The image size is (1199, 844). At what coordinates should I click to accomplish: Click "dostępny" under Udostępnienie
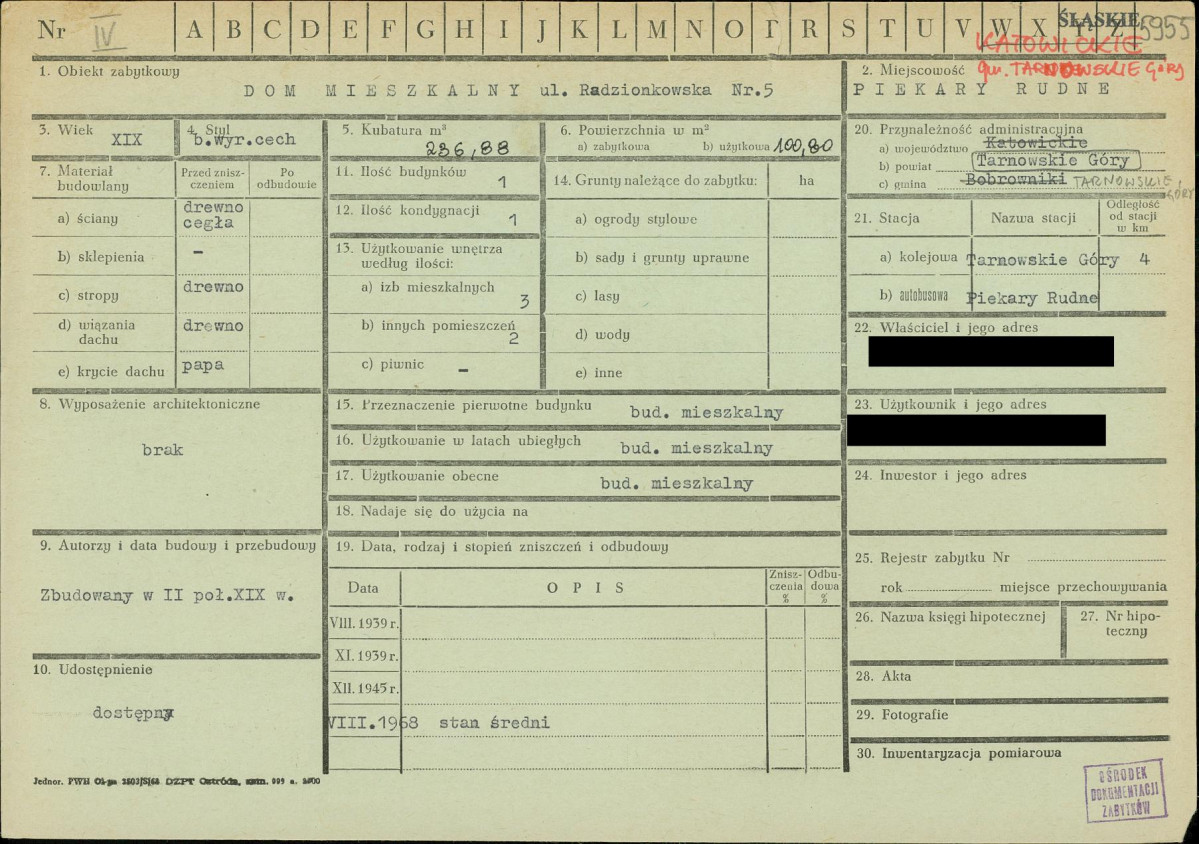point(133,713)
